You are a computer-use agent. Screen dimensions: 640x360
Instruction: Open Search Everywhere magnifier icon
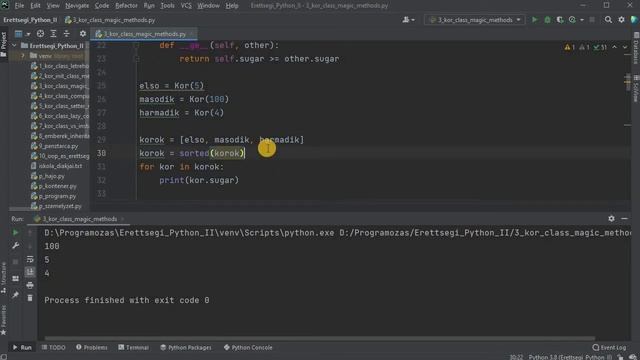click(x=608, y=20)
